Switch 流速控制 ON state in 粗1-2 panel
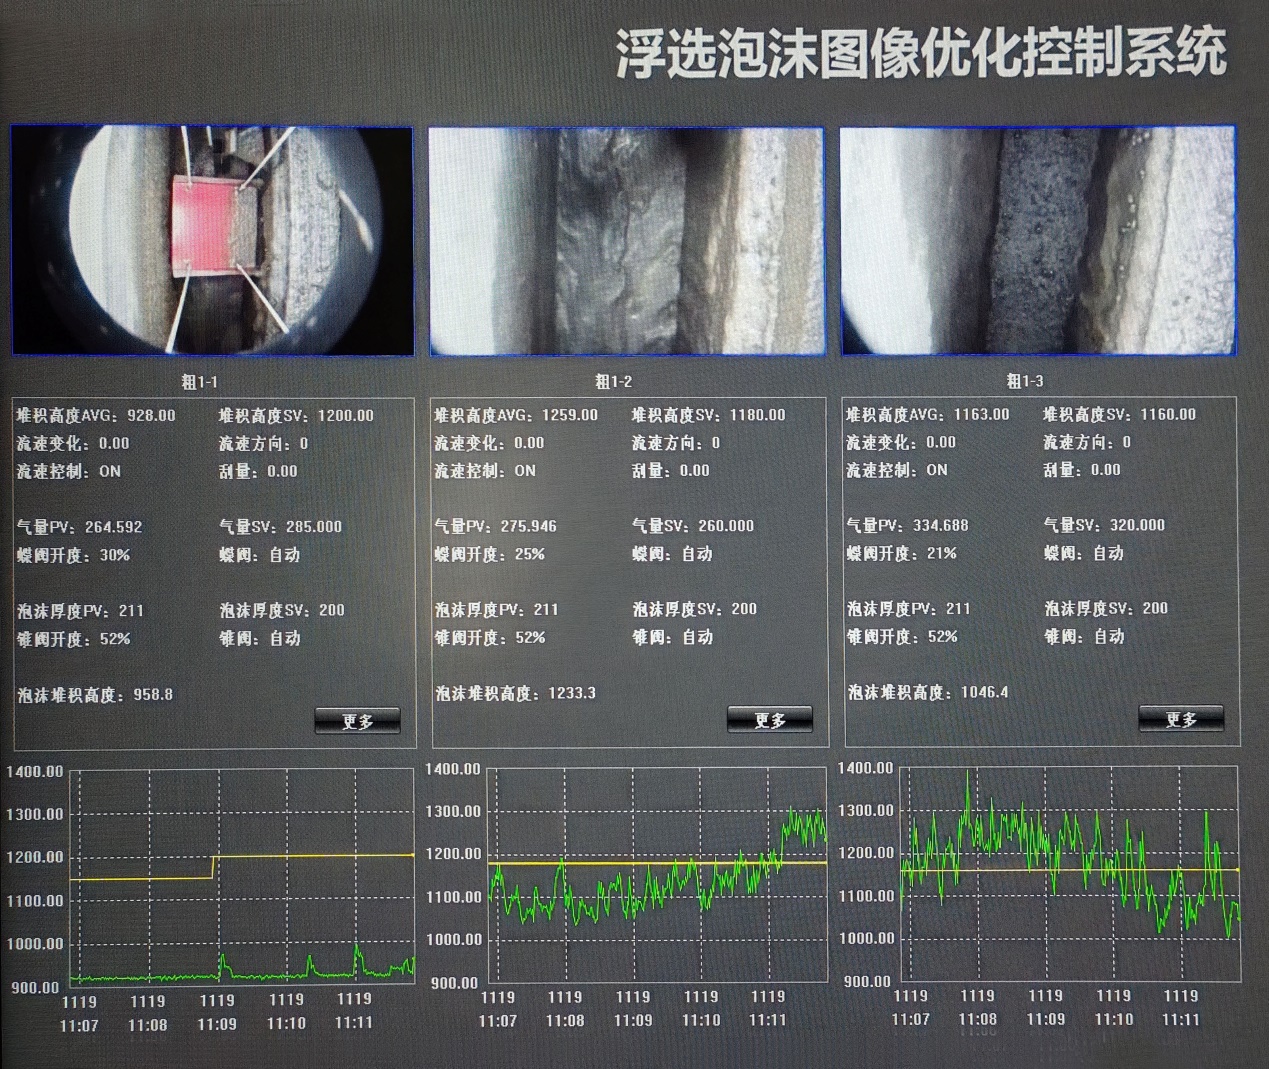Viewport: 1269px width, 1069px height. click(x=525, y=471)
